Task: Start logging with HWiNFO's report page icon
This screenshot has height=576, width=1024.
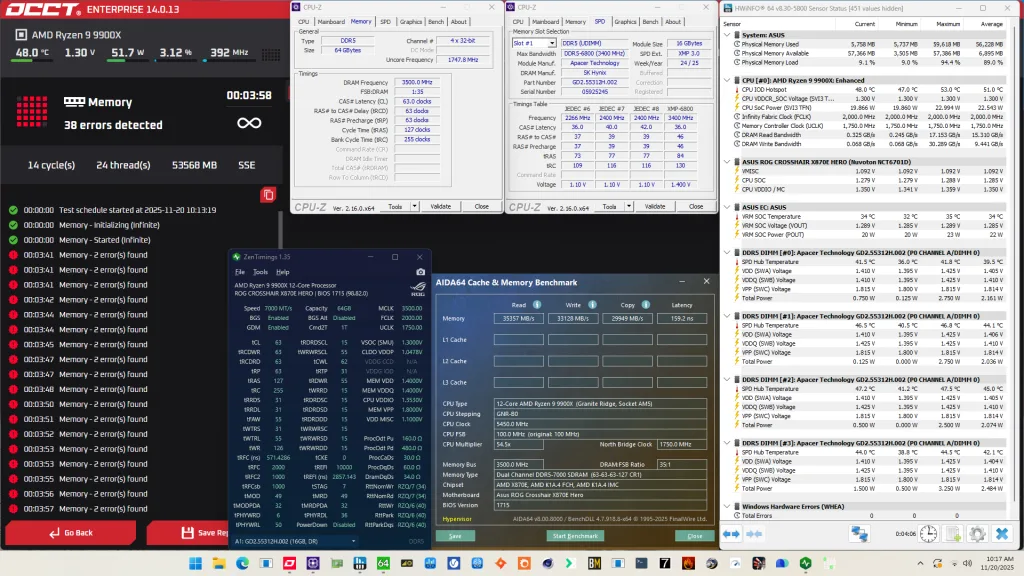Action: pos(952,534)
